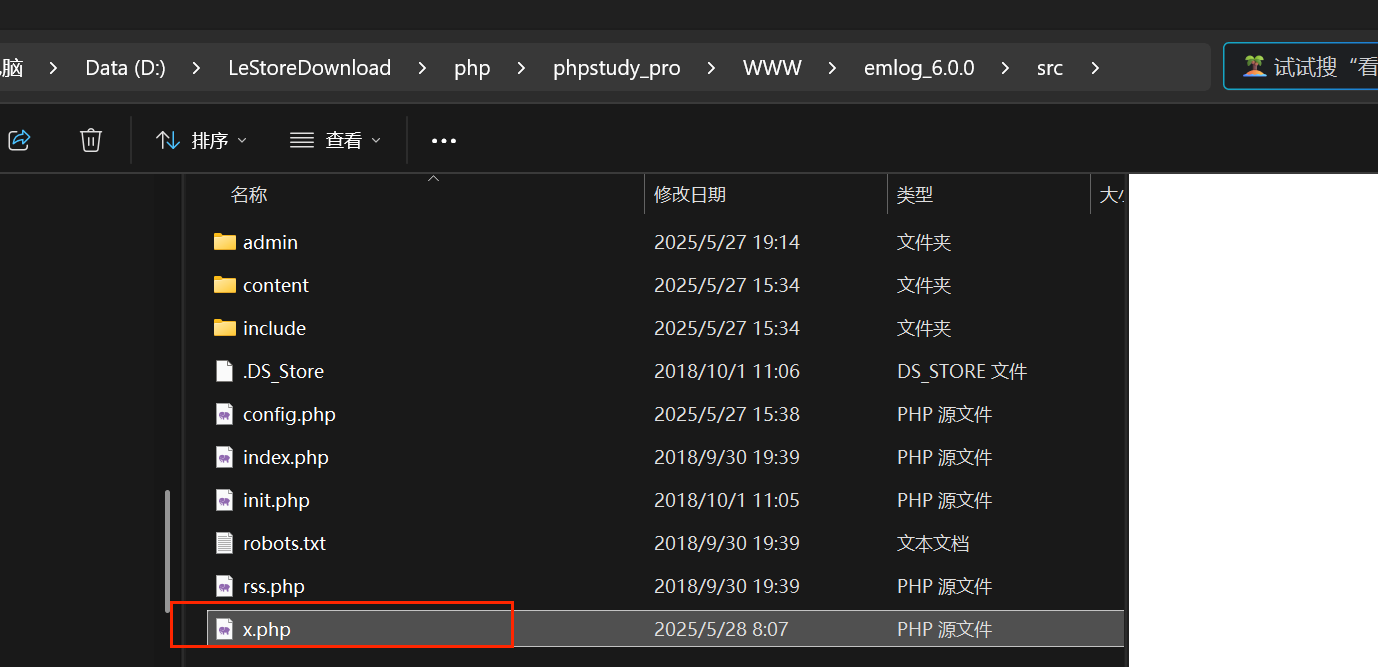
Task: Open the three-dots more options menu
Action: point(443,141)
